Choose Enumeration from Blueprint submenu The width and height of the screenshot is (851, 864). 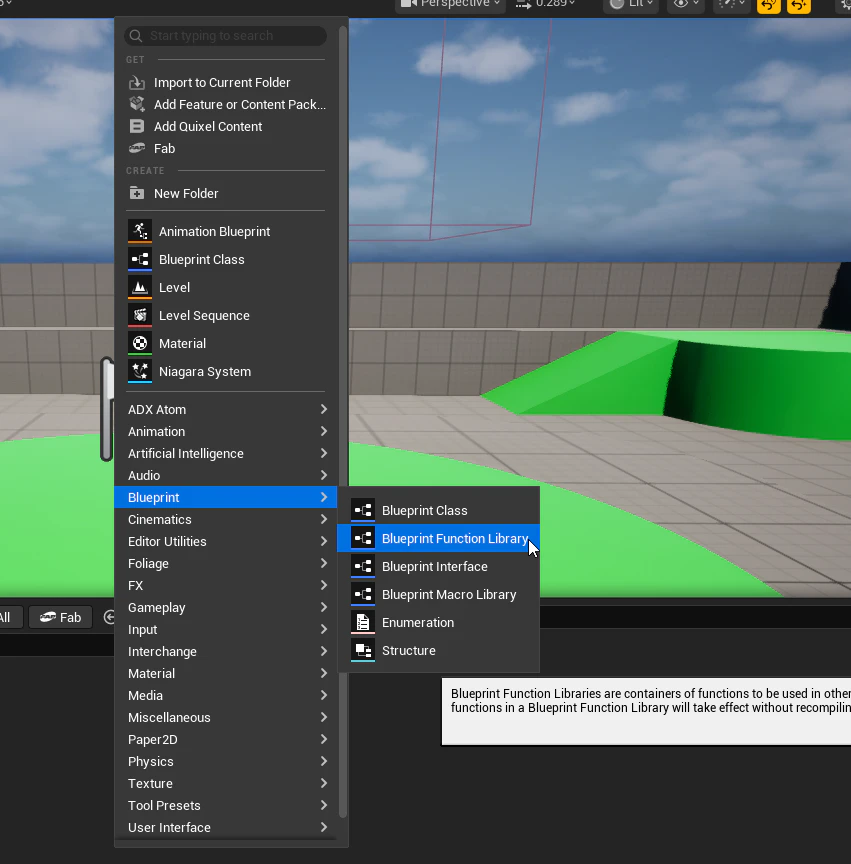[438, 623]
